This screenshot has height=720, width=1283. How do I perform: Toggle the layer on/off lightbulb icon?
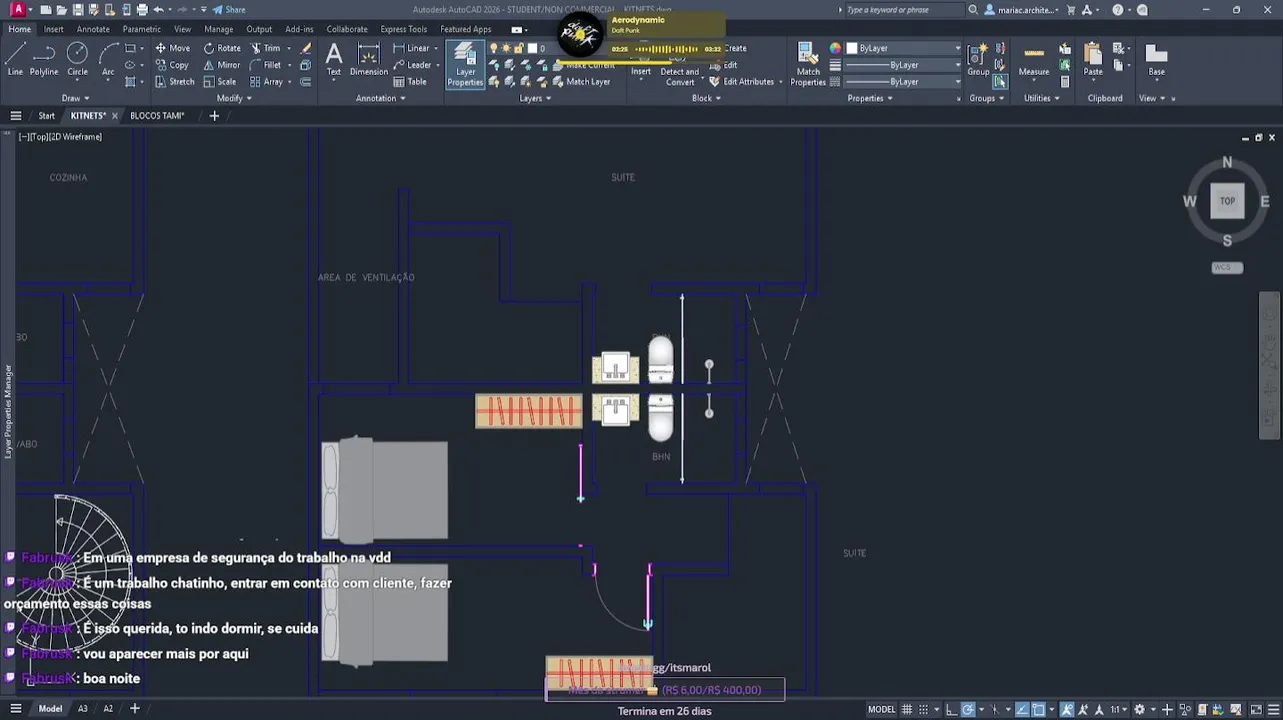494,48
